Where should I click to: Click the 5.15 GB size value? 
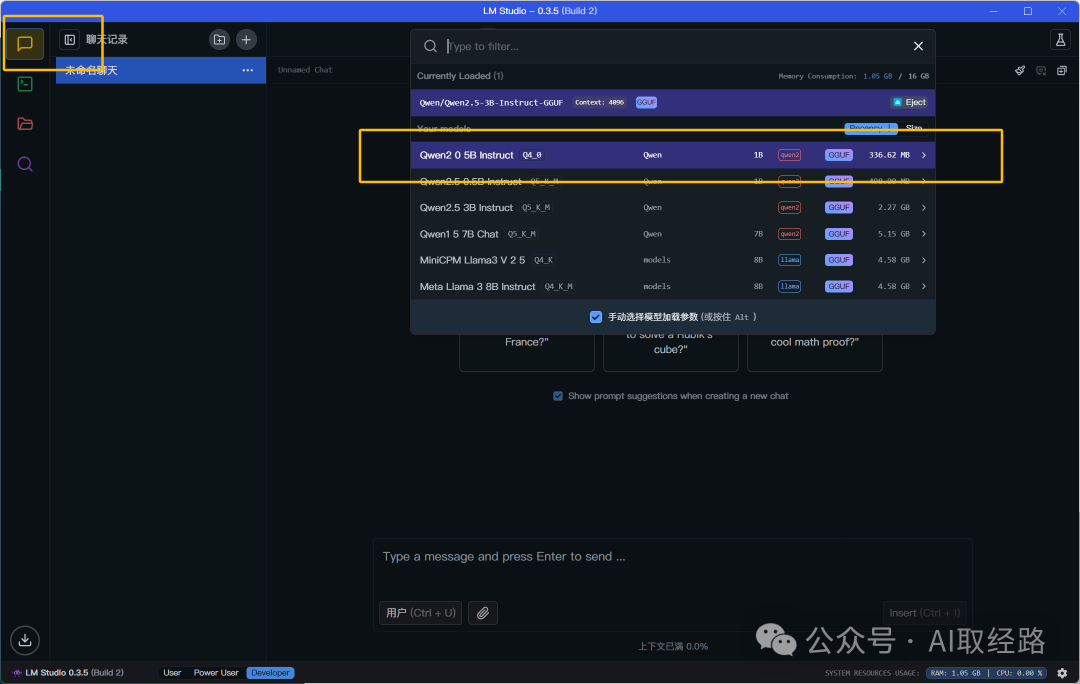893,234
